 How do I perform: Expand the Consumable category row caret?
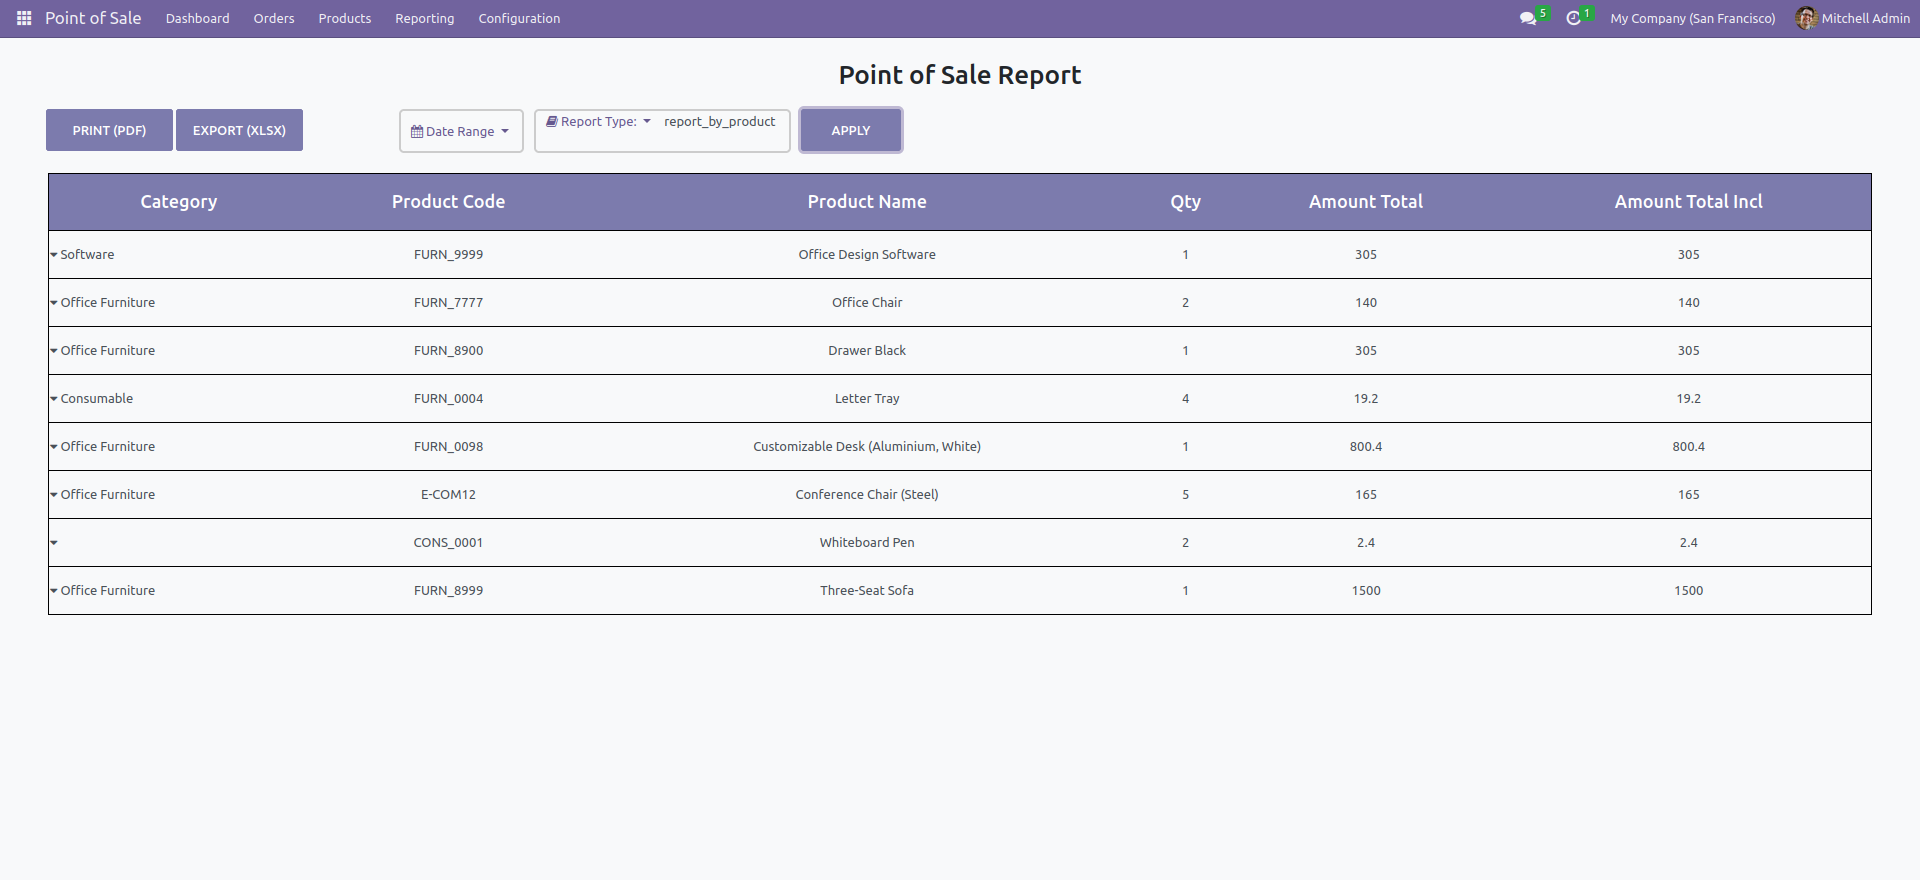tap(54, 399)
